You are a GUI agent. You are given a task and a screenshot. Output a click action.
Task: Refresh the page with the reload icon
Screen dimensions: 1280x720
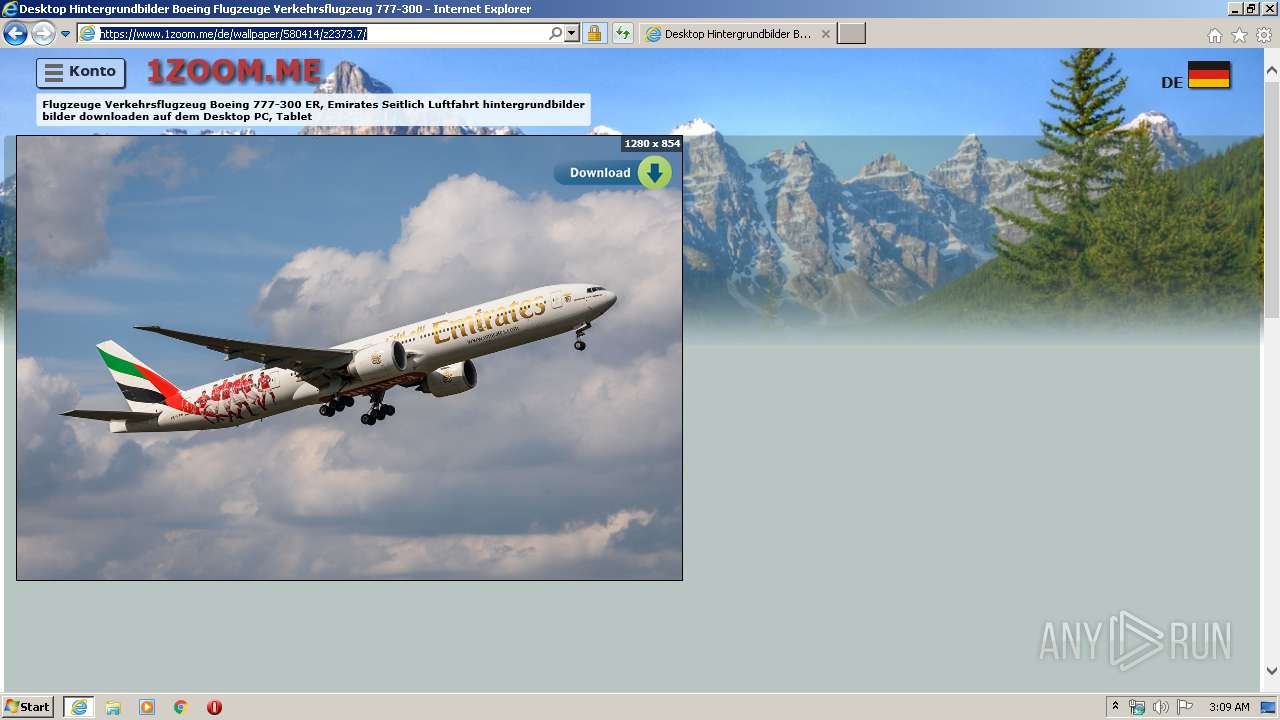623,34
